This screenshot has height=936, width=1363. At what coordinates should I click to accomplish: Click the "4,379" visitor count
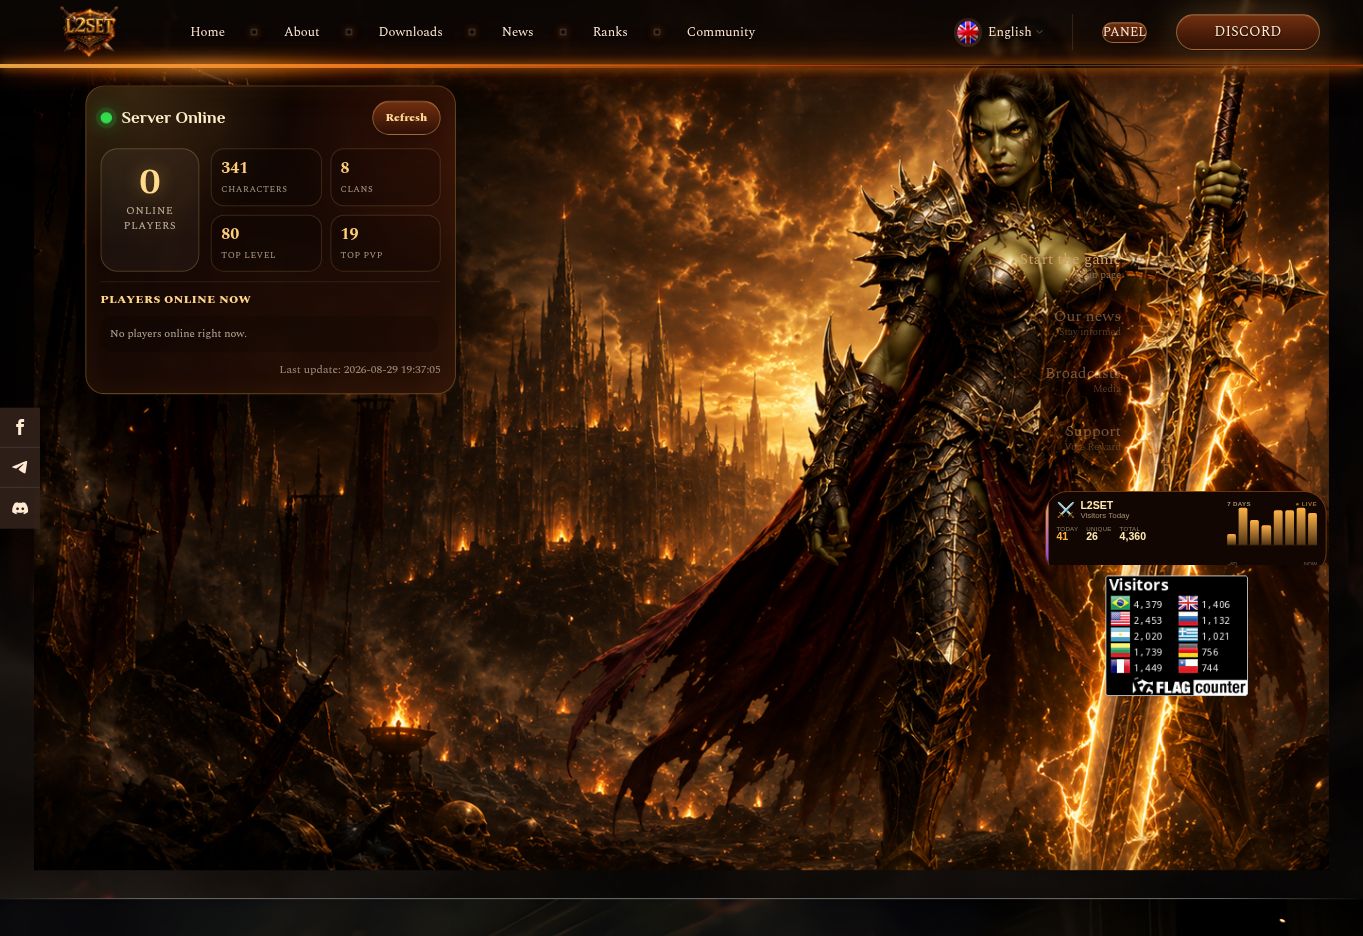[1148, 605]
